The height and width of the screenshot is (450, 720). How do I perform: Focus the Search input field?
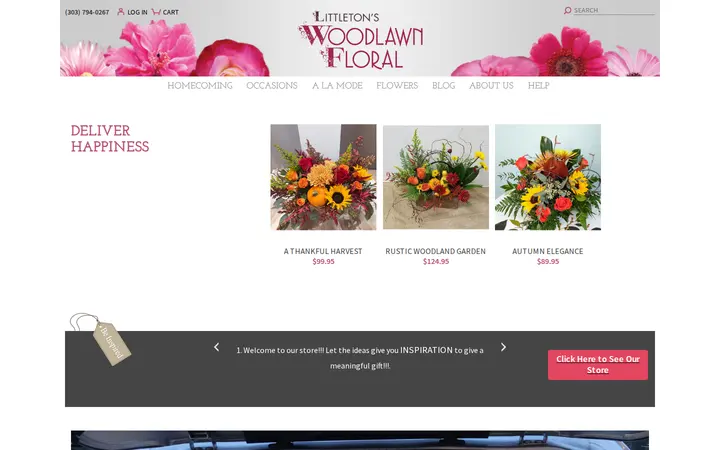coord(614,10)
